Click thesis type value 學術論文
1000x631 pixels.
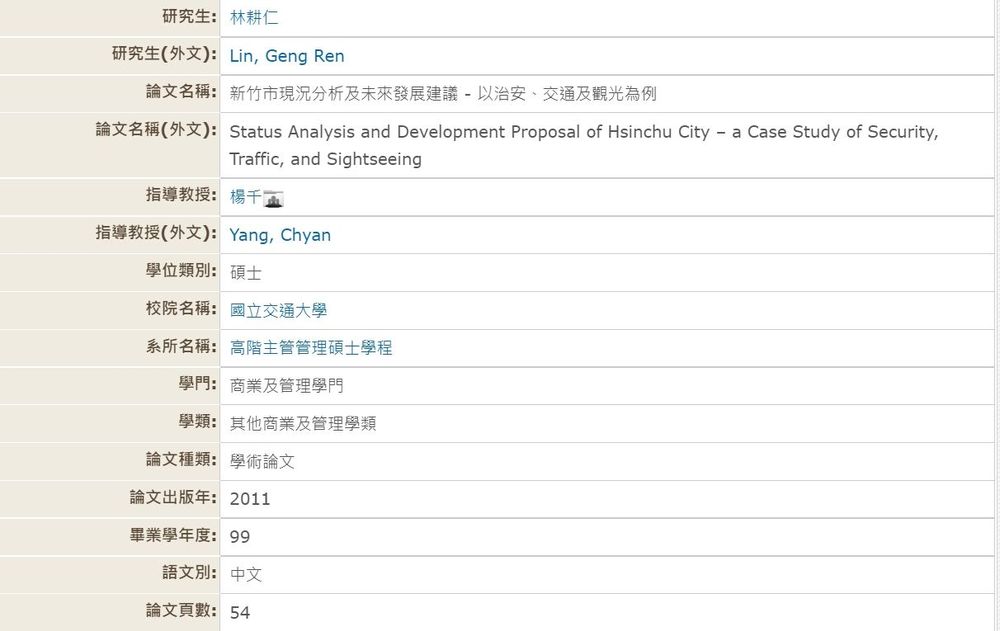[x=262, y=462]
